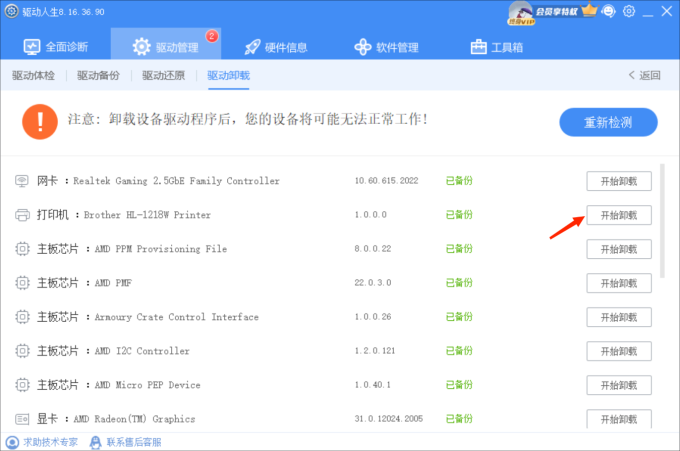This screenshot has width=680, height=451.
Task: Close the Driver Life window
Action: click(x=667, y=11)
